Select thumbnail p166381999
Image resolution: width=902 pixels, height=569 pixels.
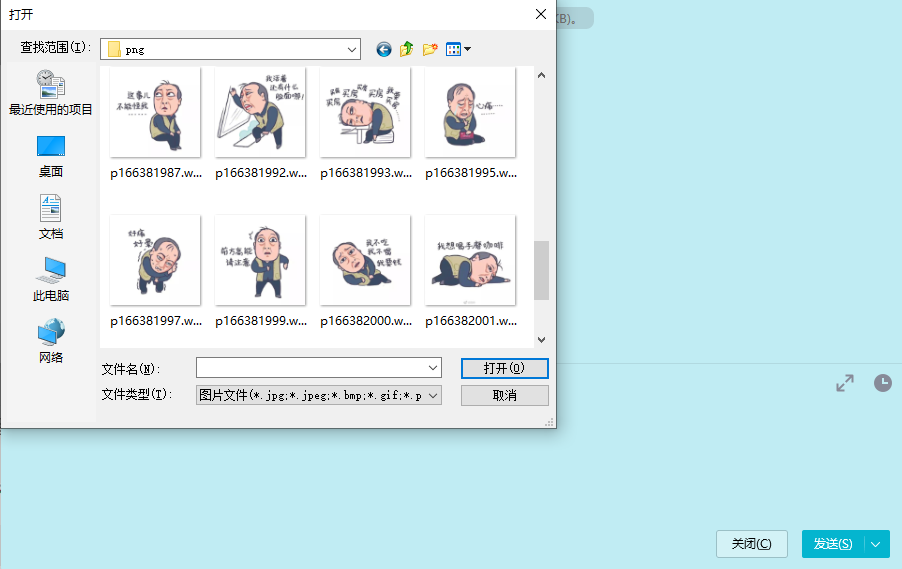click(x=260, y=260)
